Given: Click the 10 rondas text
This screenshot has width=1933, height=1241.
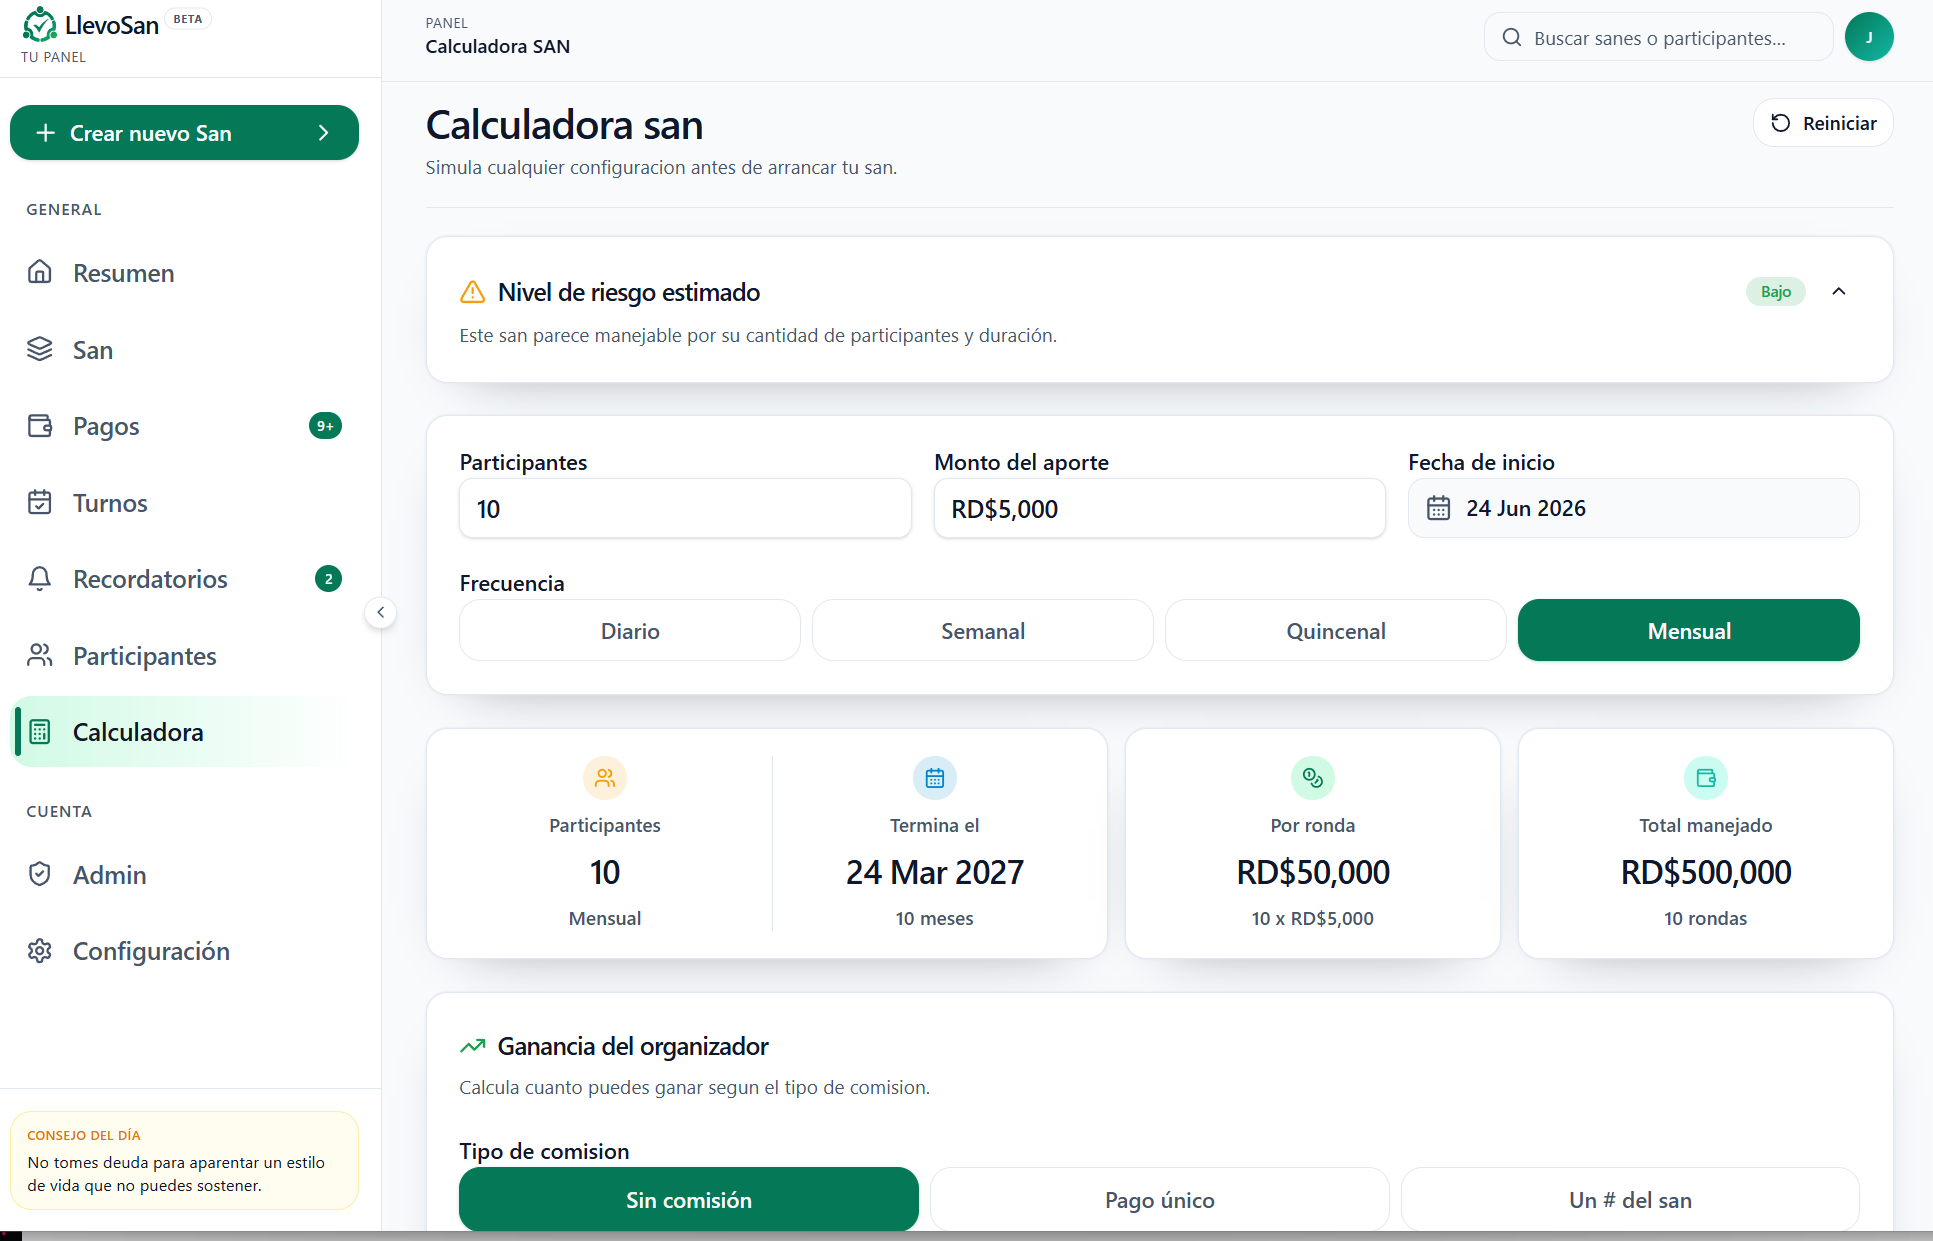Looking at the screenshot, I should point(1706,918).
